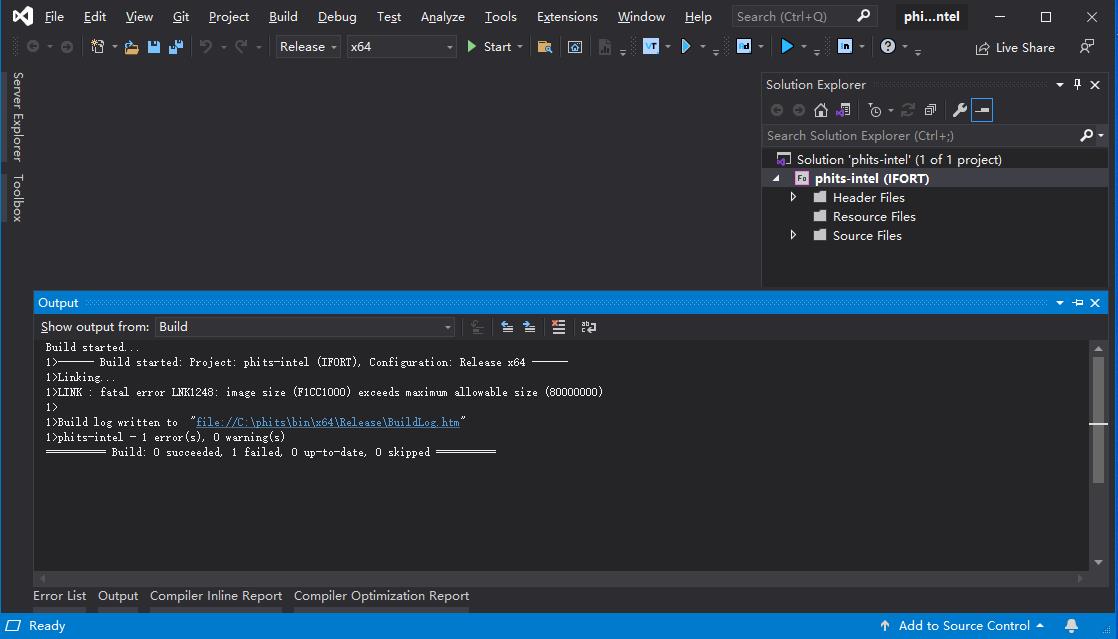Click the notifications bell in status bar
This screenshot has height=639, width=1118.
(x=1071, y=626)
